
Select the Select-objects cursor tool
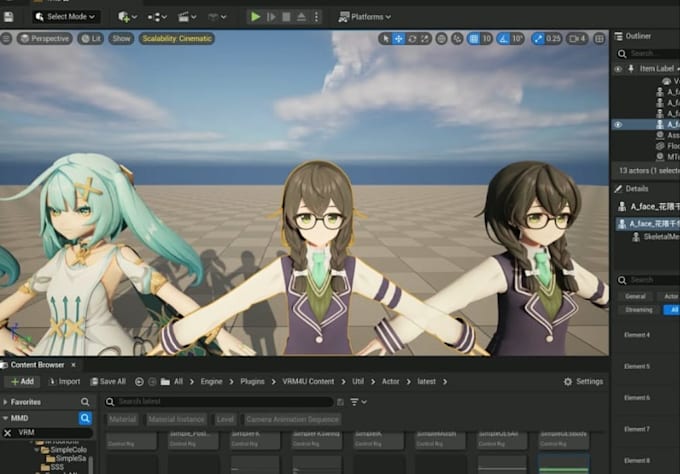[x=385, y=39]
